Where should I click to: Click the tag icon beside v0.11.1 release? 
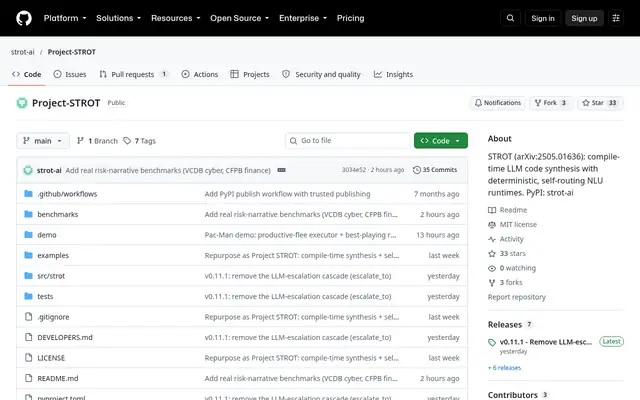(x=492, y=342)
